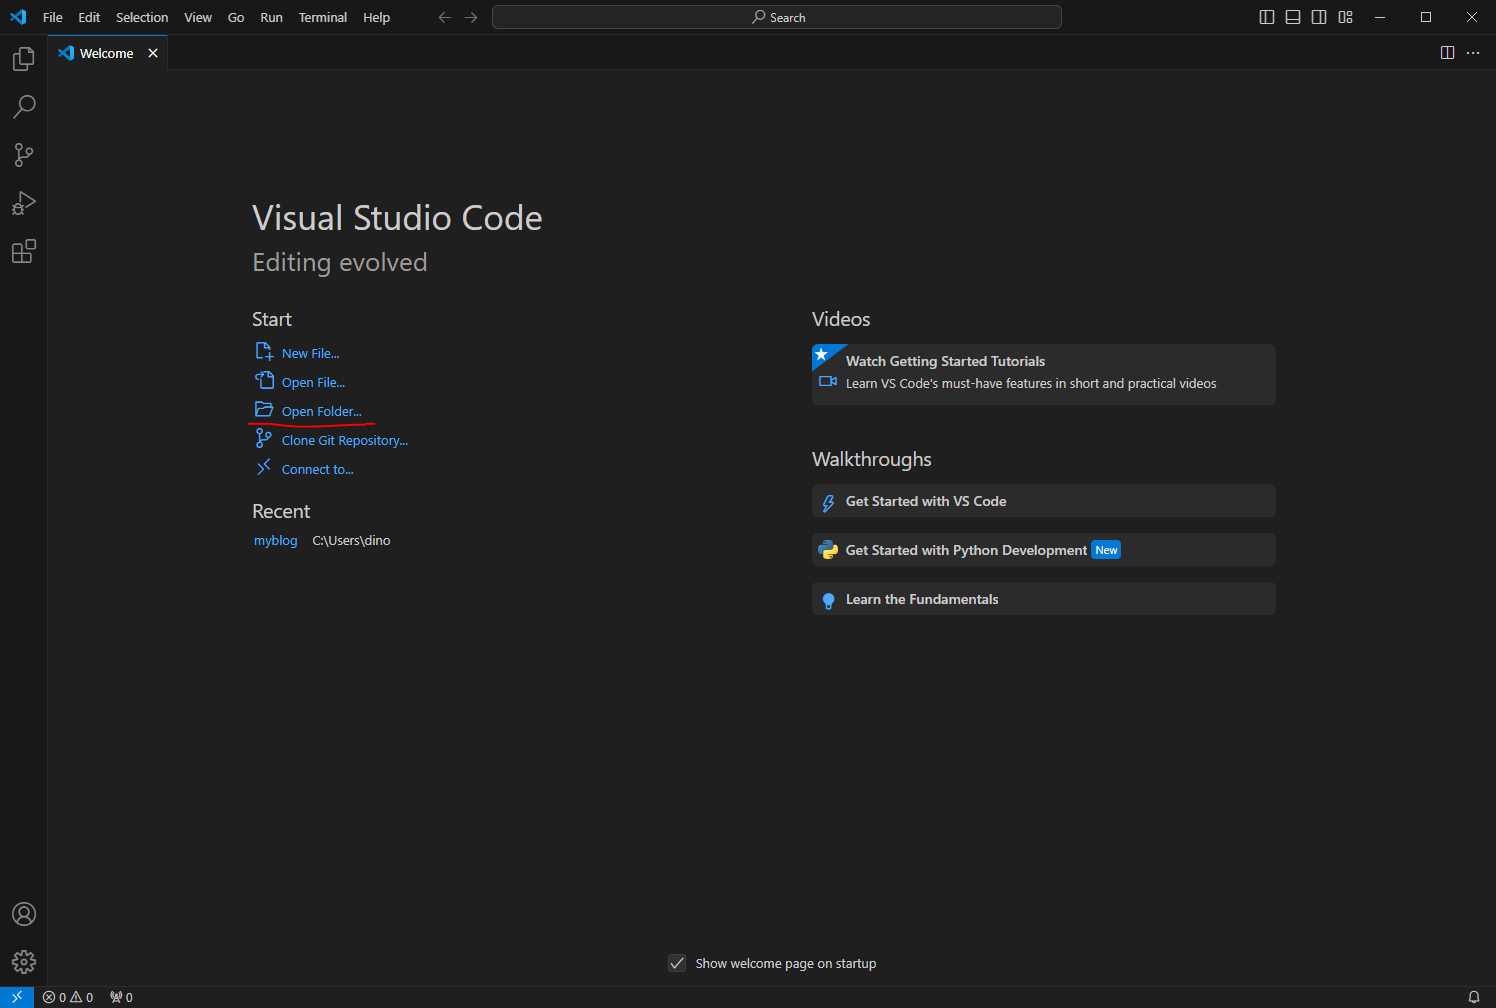Viewport: 1496px width, 1008px height.
Task: Open Watch Getting Started Tutorials card
Action: click(1043, 374)
